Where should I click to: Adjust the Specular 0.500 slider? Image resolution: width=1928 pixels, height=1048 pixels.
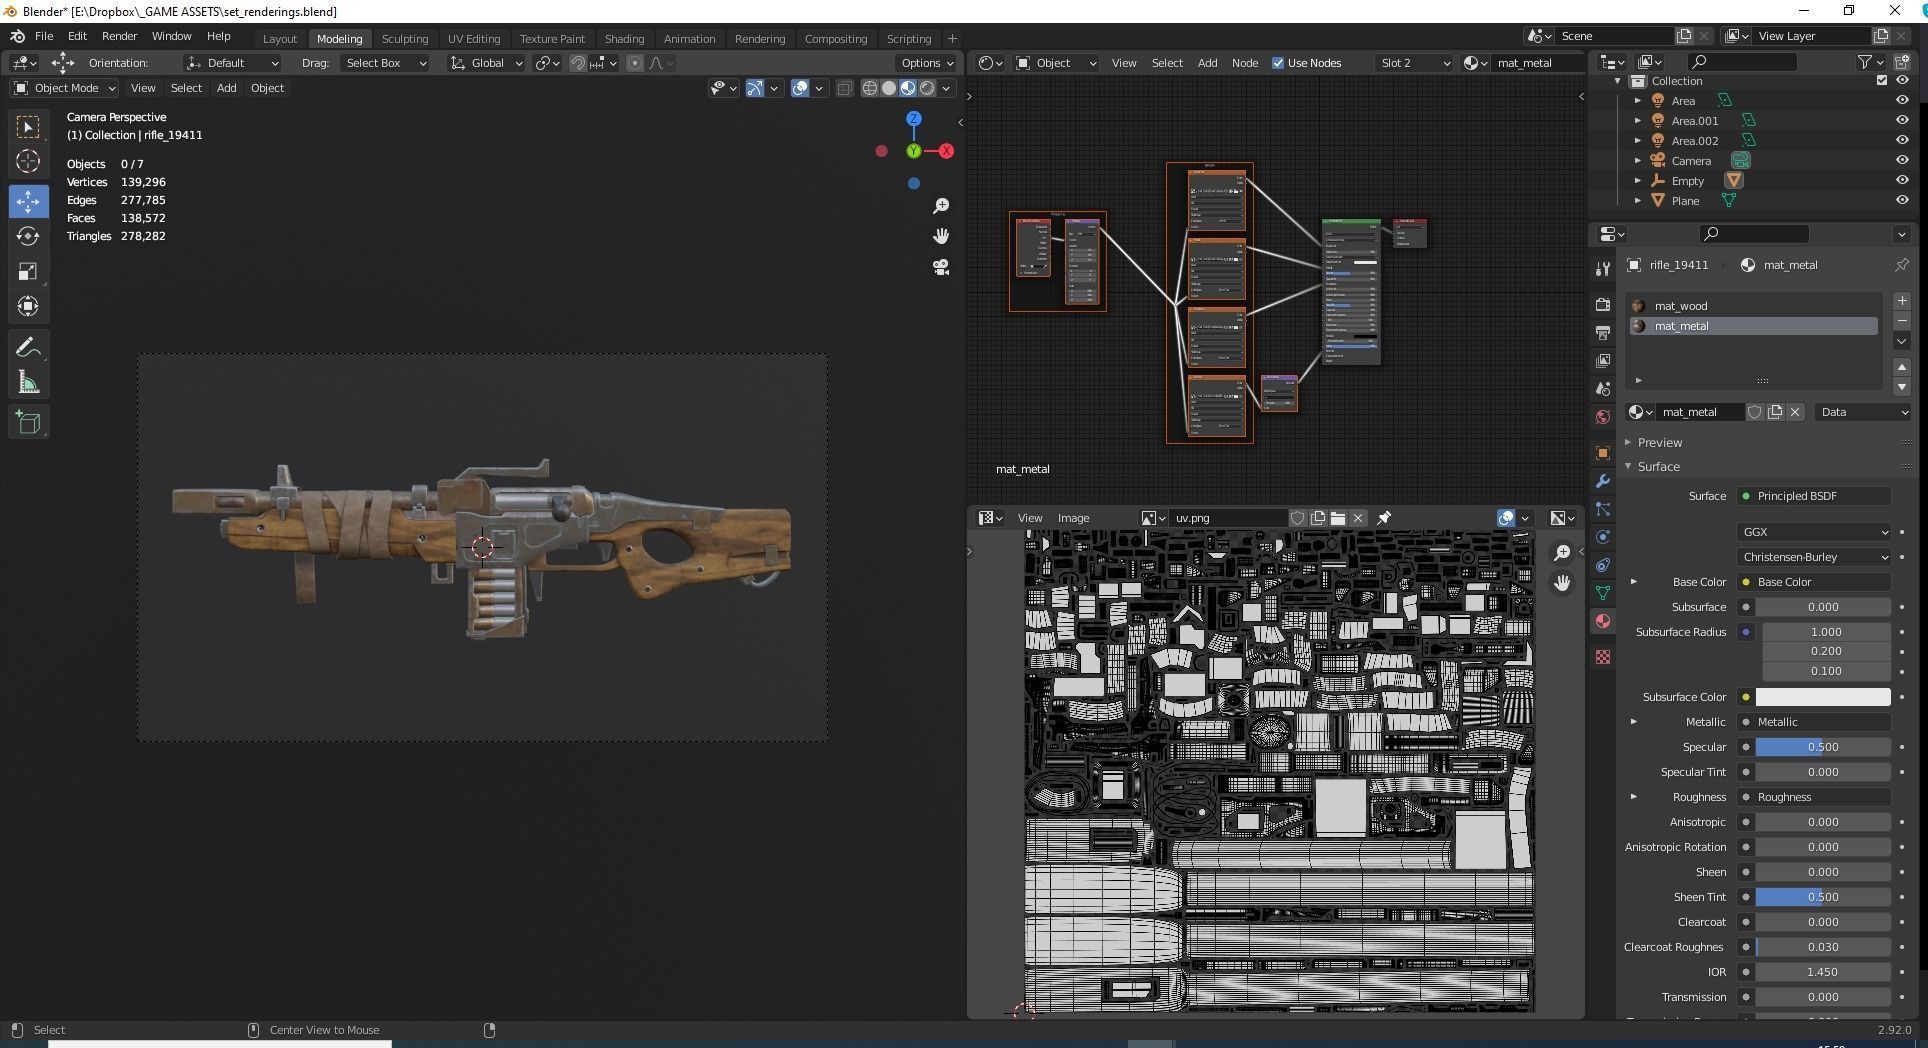(x=1823, y=747)
